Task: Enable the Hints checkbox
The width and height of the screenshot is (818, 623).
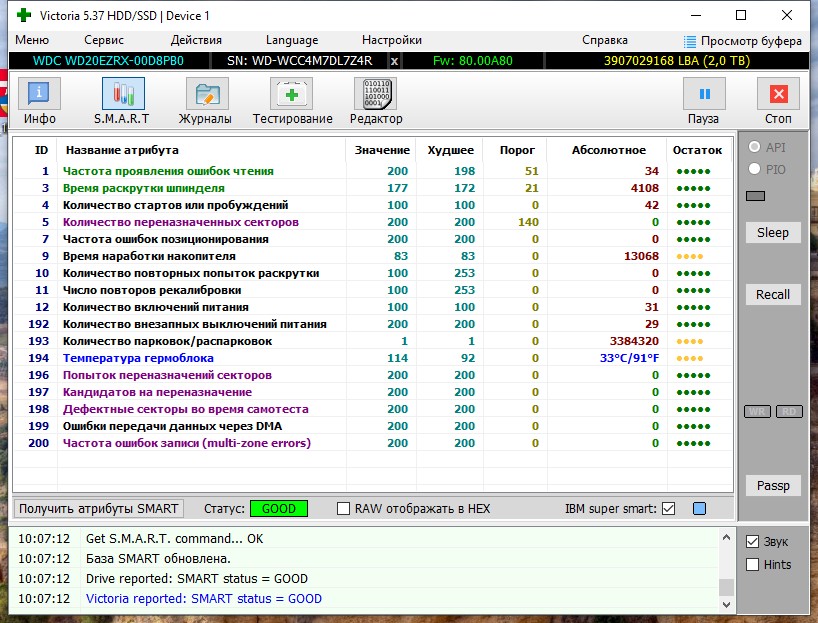Action: pos(752,565)
